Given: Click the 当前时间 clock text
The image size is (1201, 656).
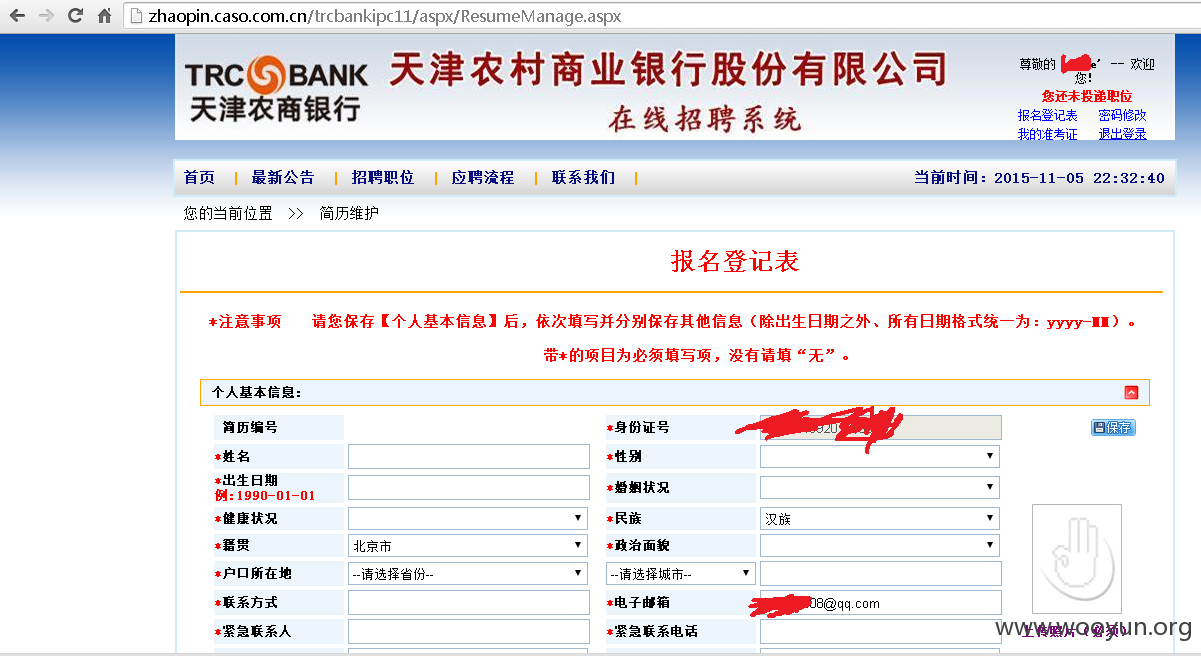Looking at the screenshot, I should coord(1039,178).
